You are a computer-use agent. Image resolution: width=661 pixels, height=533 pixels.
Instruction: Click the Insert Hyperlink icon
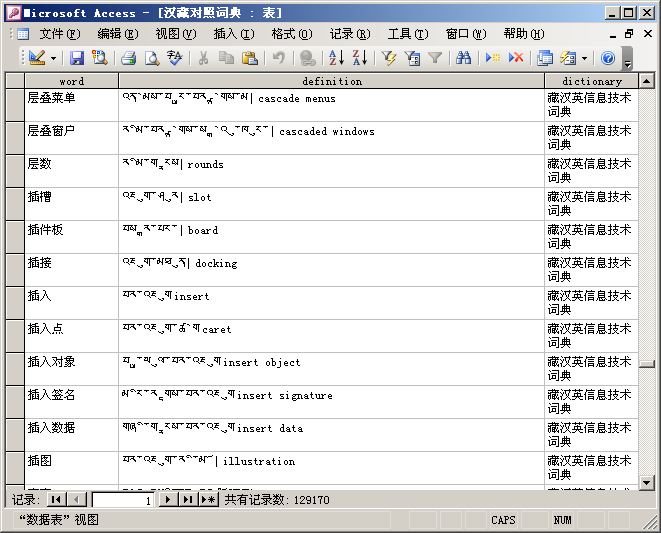coord(308,58)
